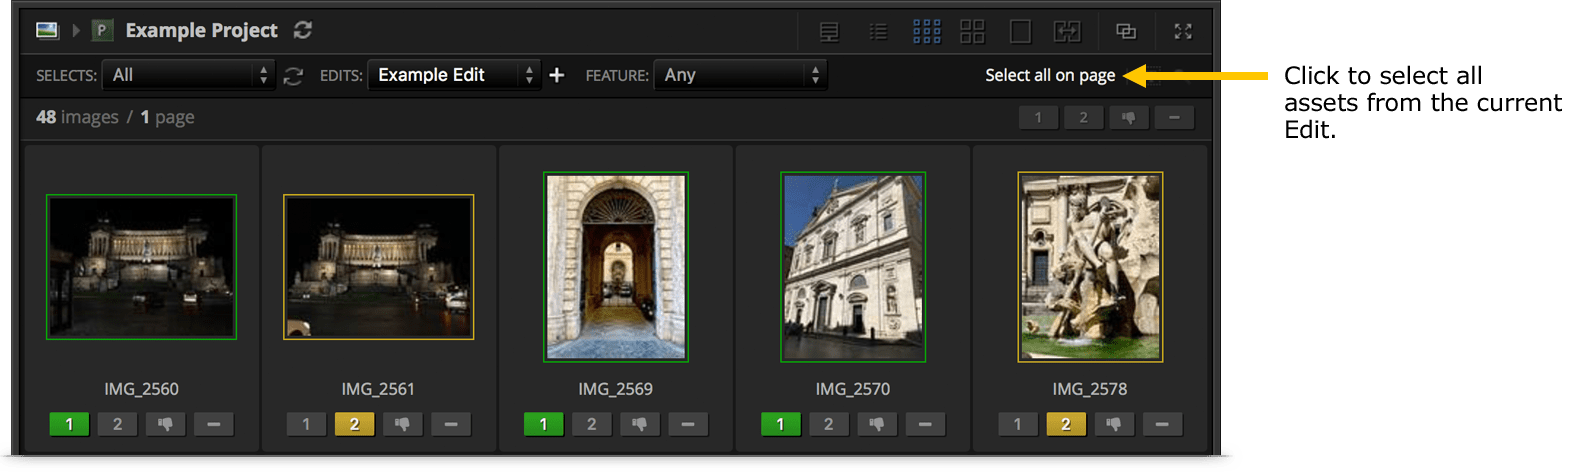Toggle header rating 2 for all images
The image size is (1580, 474).
coord(1083,118)
